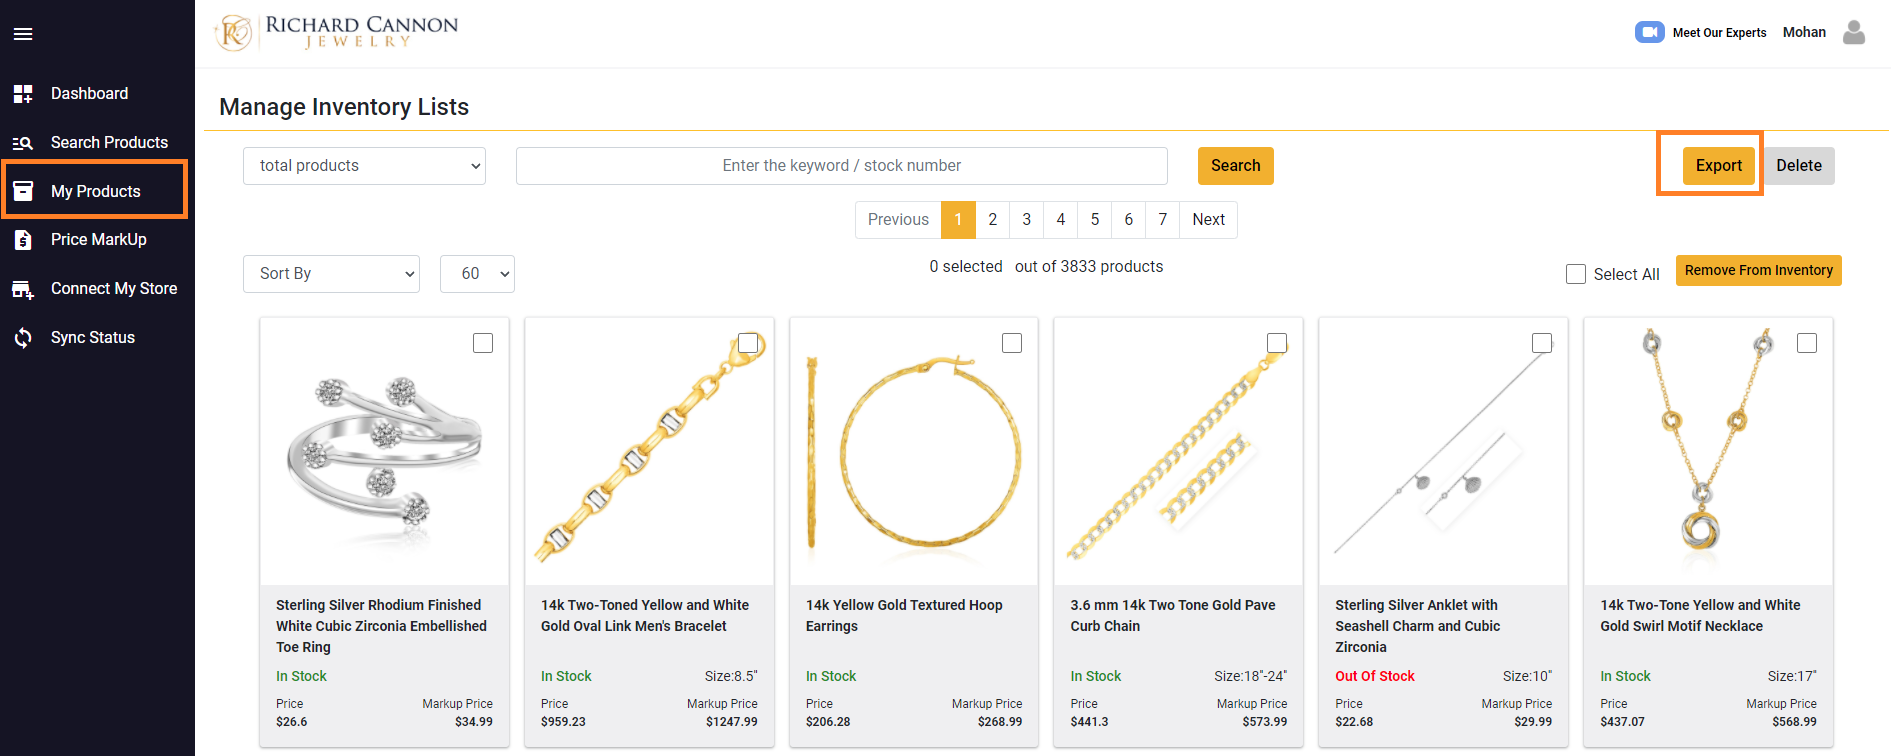
Task: Click the Export button
Action: (1718, 166)
